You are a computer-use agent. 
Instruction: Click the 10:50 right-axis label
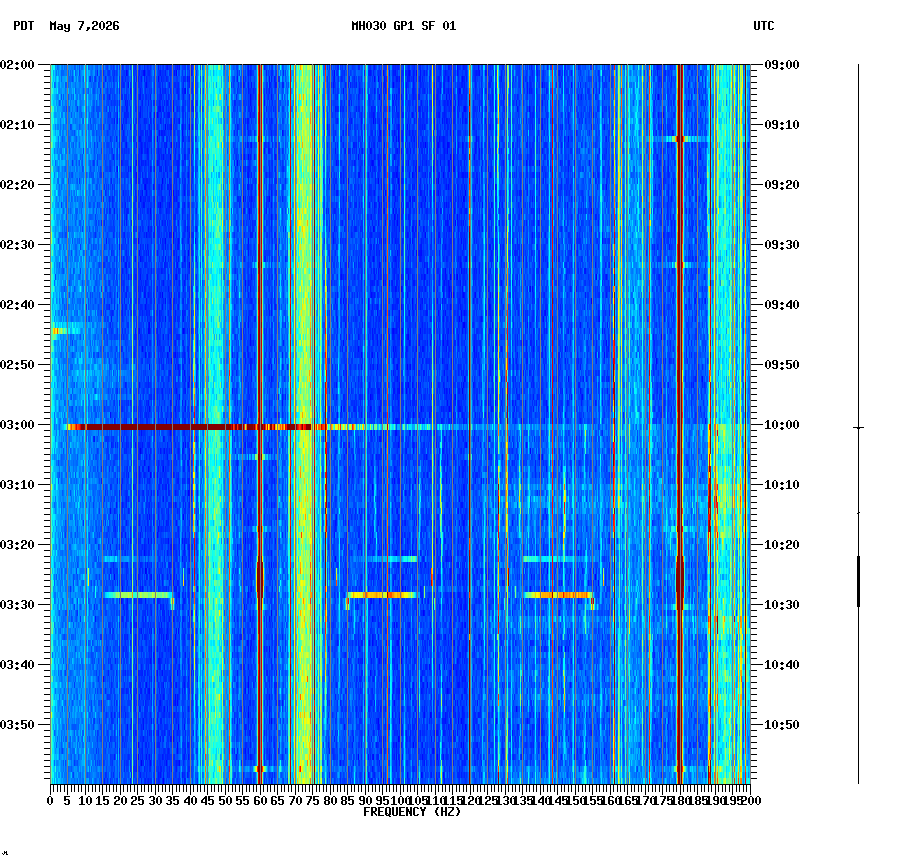coord(782,725)
